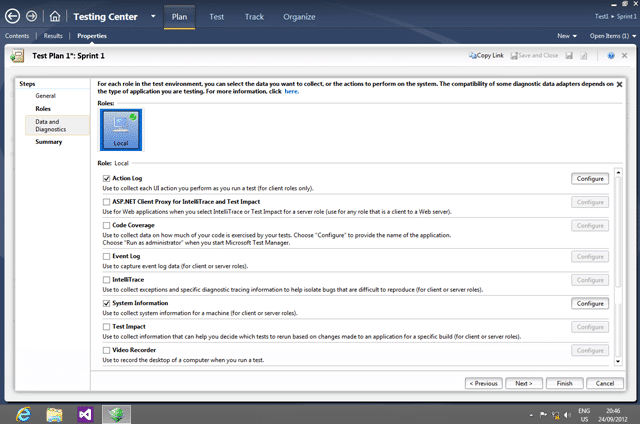
Task: Open File Explorer from the taskbar
Action: 54,415
